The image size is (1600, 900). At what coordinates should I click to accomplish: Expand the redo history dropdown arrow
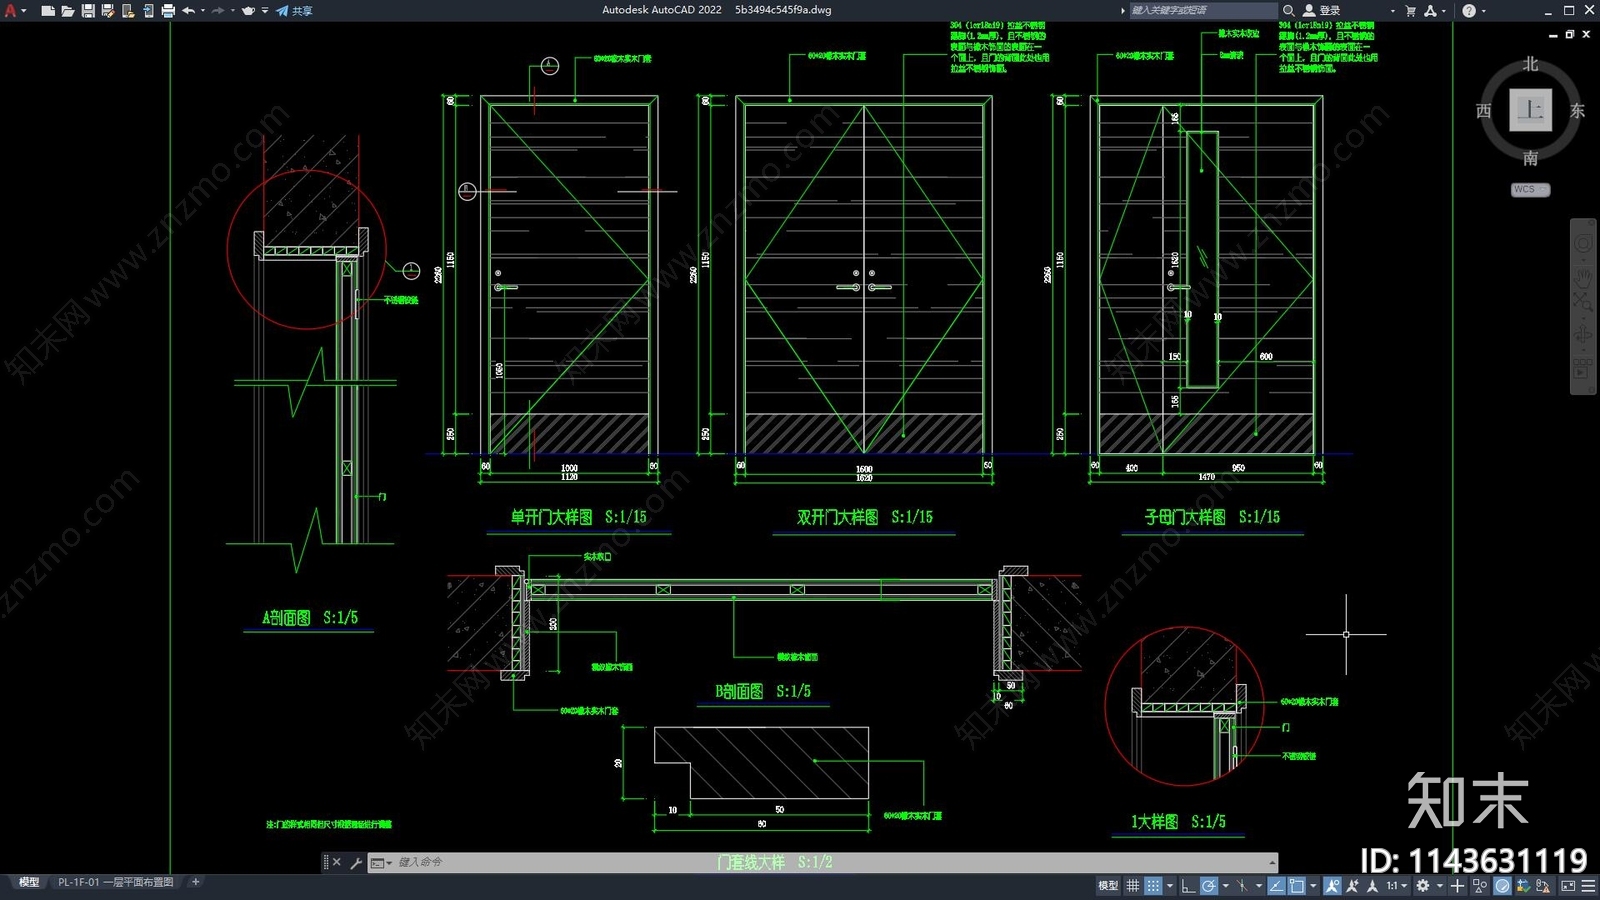[232, 10]
